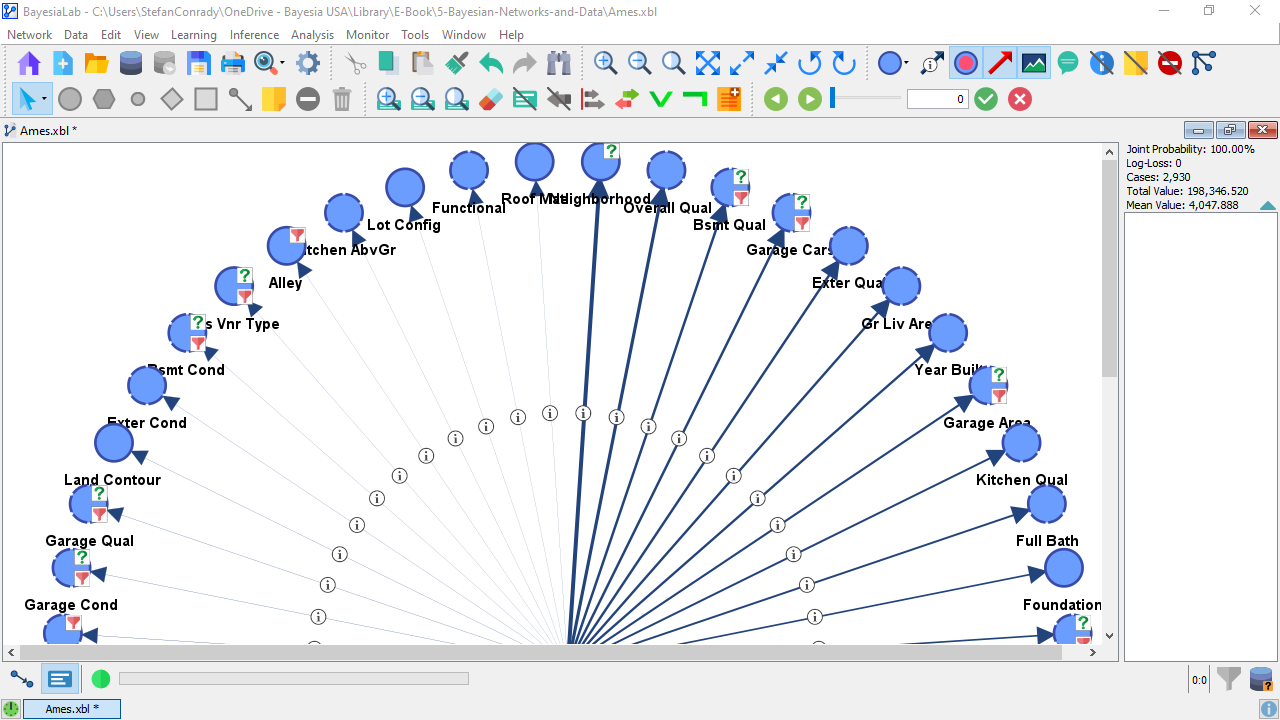
Task: Click the graph's vertical scrollbar
Action: tap(1109, 268)
